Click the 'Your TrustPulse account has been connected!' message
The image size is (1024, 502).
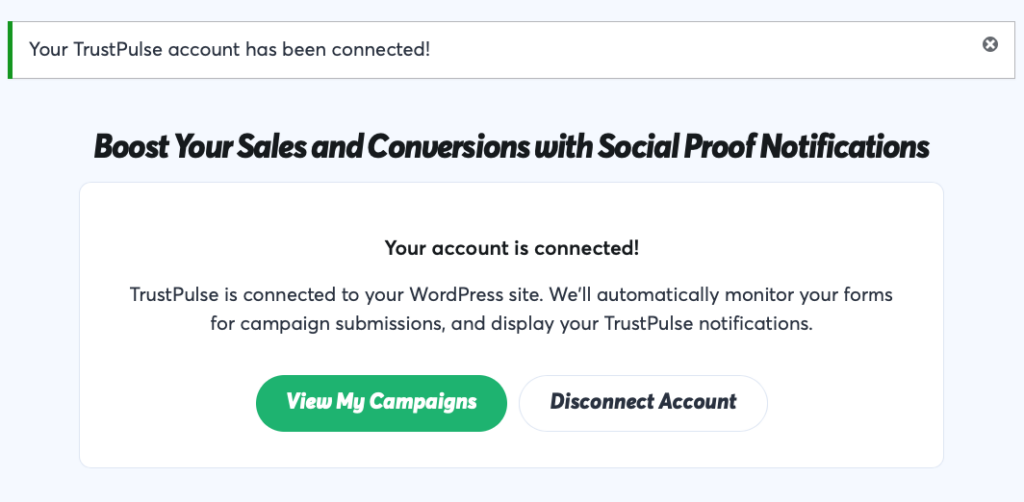(230, 49)
